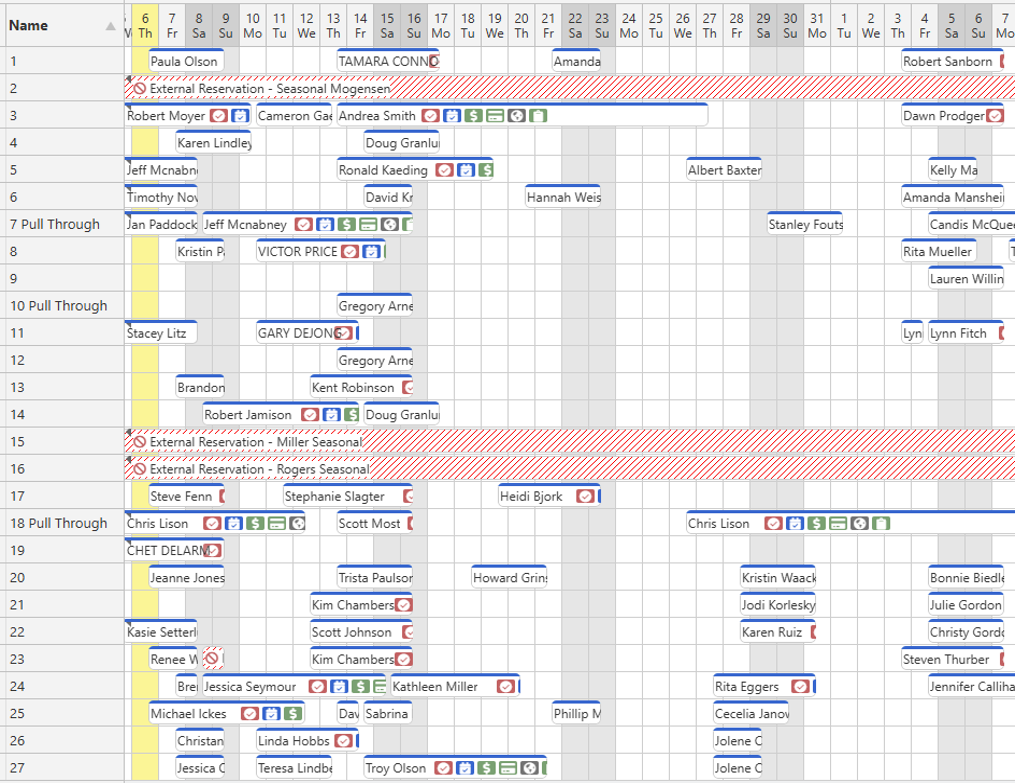Open Hannah Weis reservation on site 6

[x=563, y=197]
